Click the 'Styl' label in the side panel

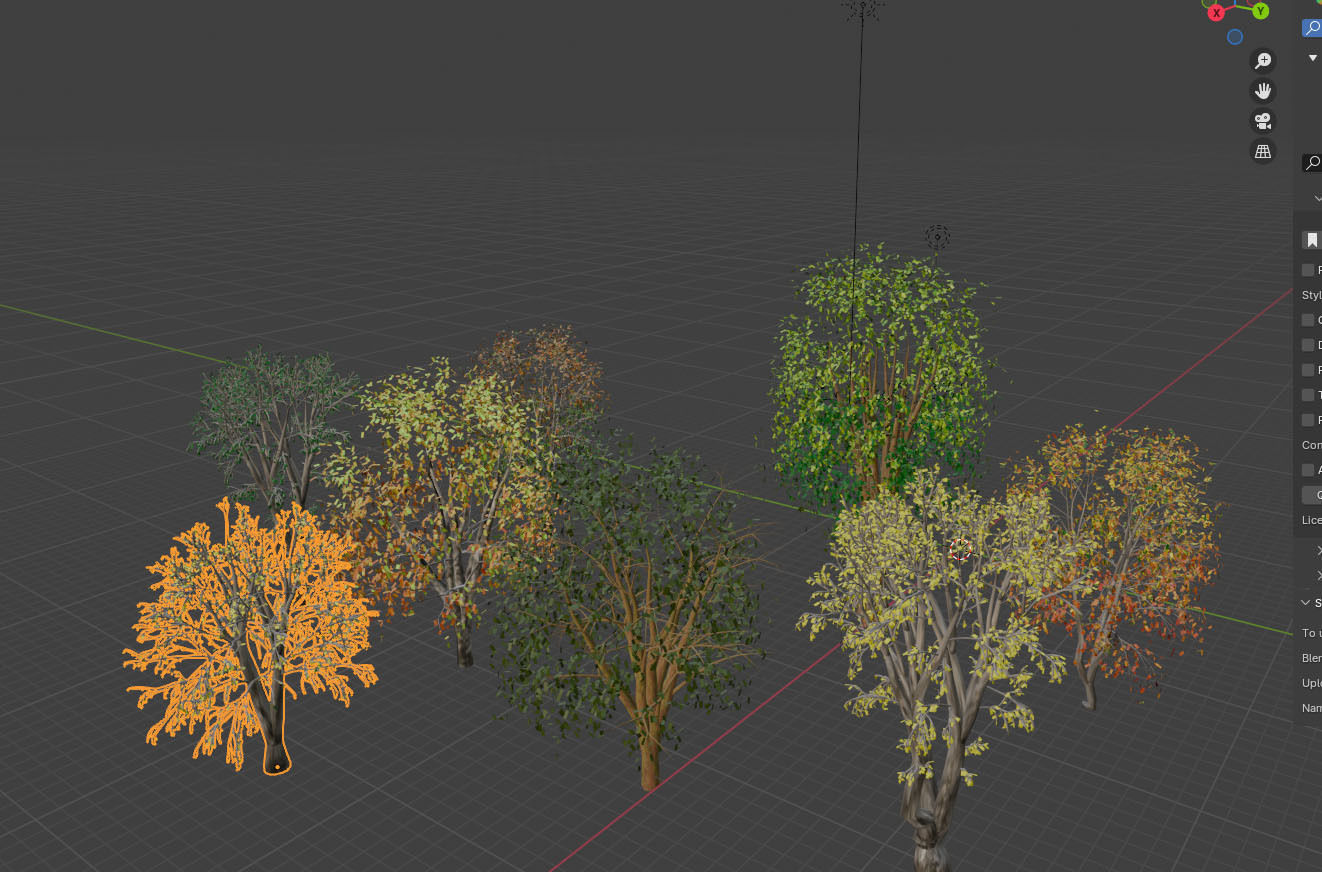click(x=1311, y=295)
